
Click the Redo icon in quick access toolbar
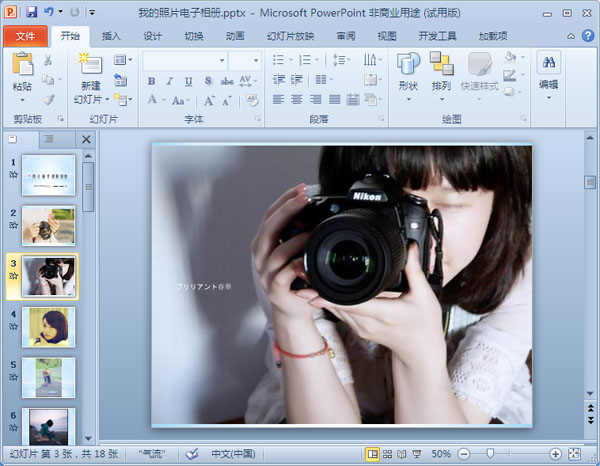tap(75, 12)
